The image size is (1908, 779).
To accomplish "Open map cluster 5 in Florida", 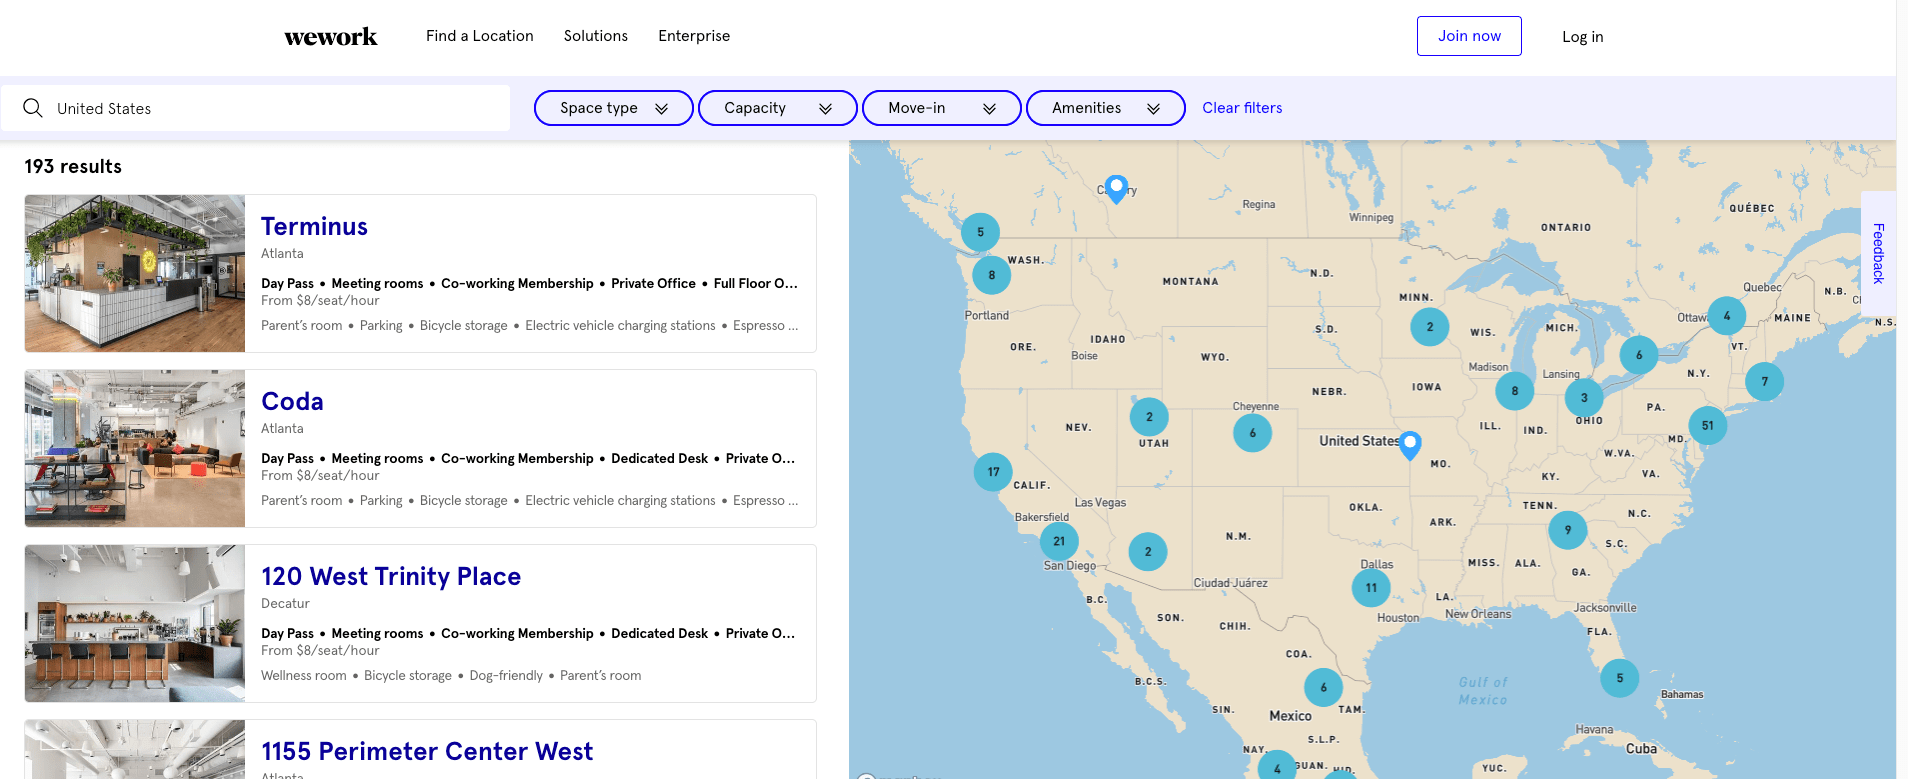I will (x=1620, y=678).
